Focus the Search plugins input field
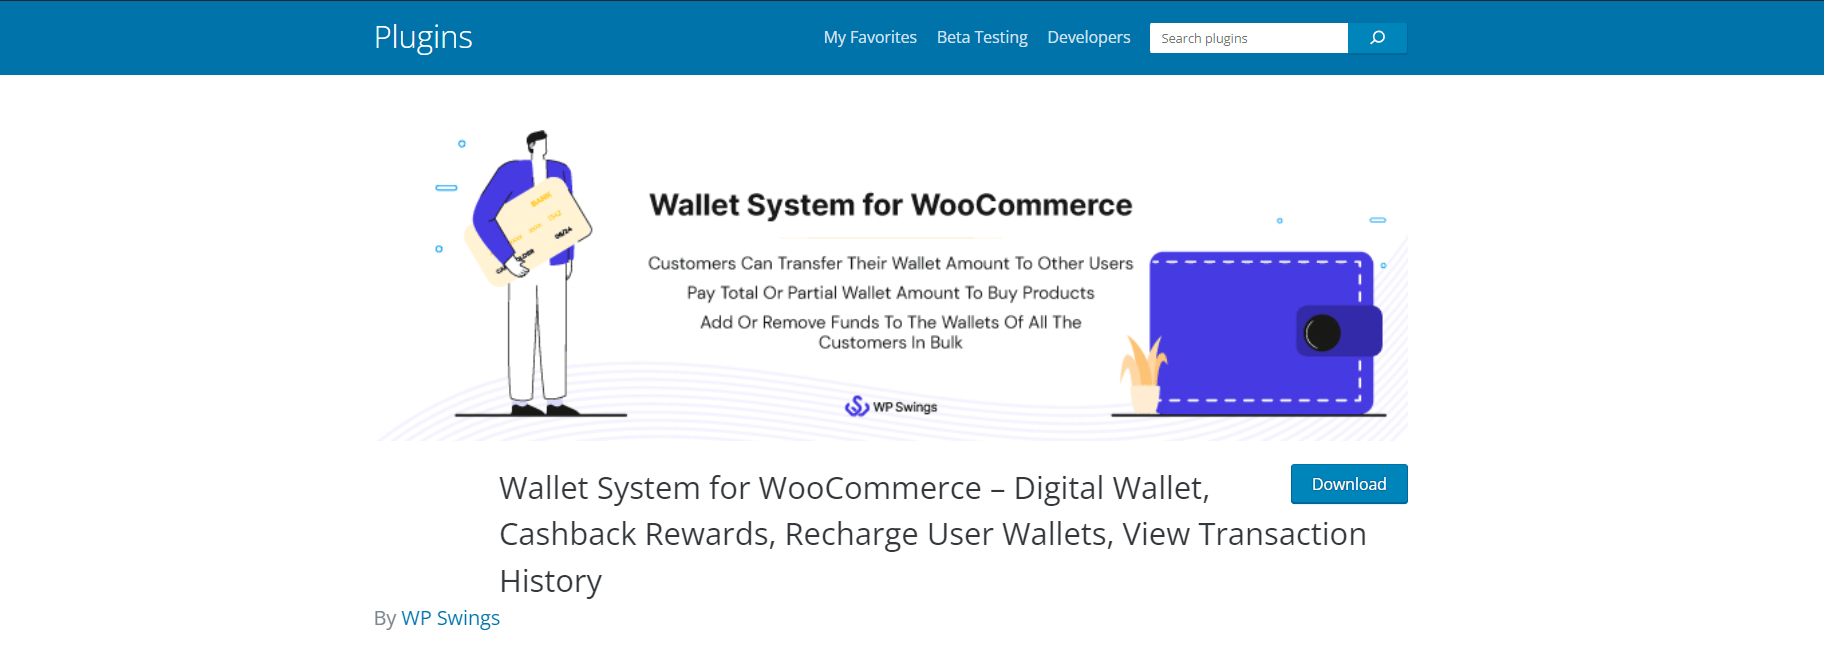The height and width of the screenshot is (651, 1824). 1249,38
